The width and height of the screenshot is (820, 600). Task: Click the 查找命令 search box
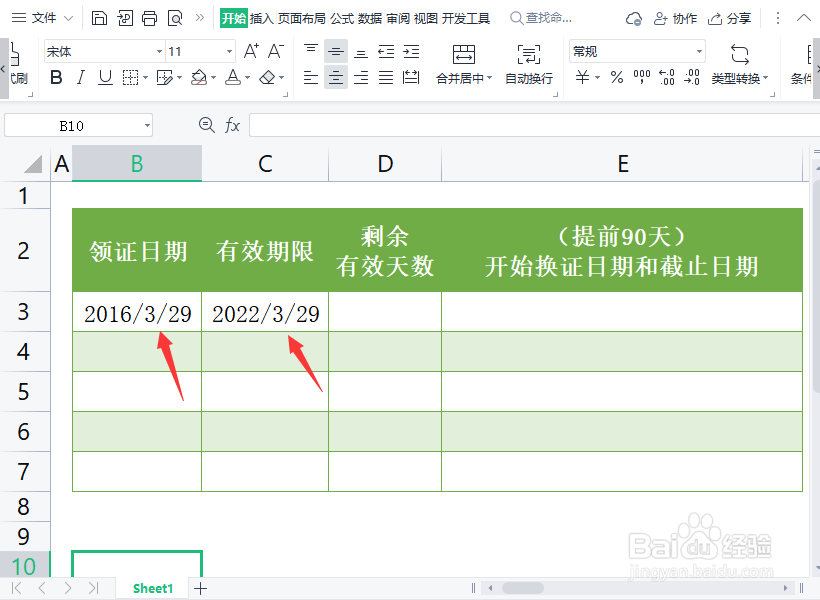541,18
